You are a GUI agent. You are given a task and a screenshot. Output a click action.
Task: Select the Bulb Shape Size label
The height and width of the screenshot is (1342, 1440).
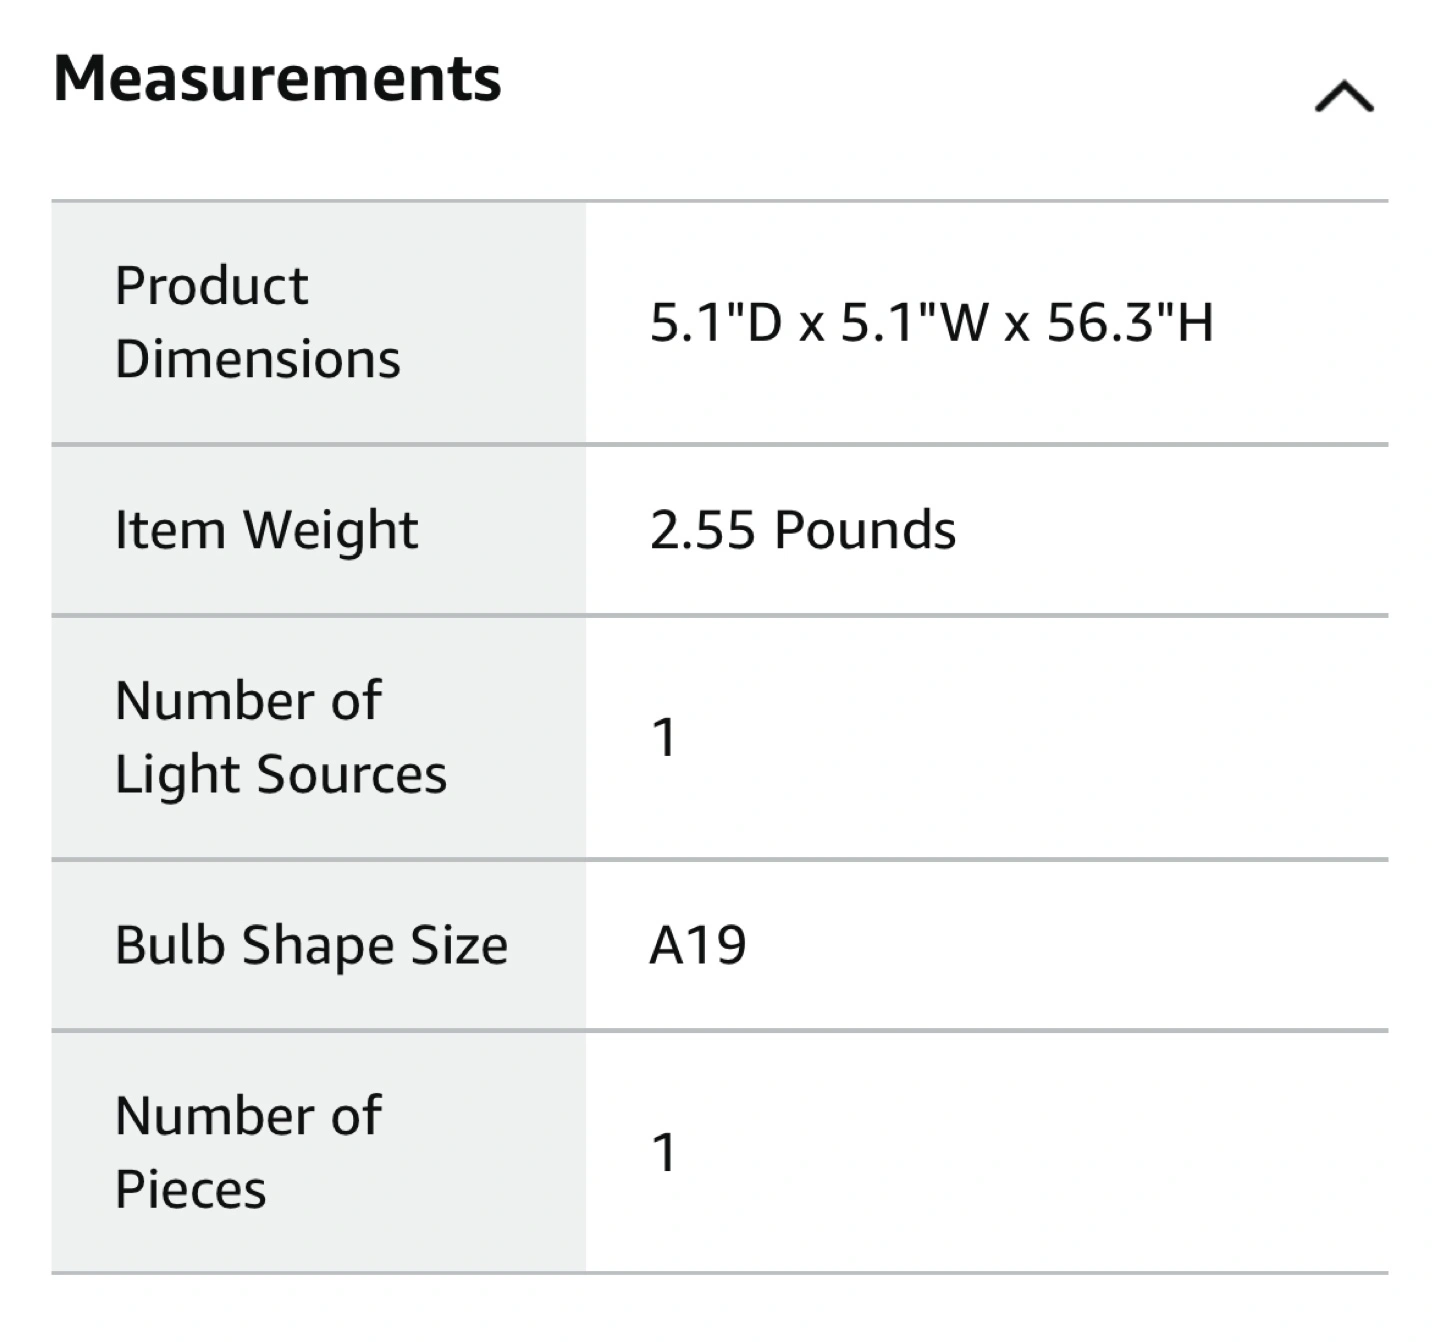coord(311,945)
